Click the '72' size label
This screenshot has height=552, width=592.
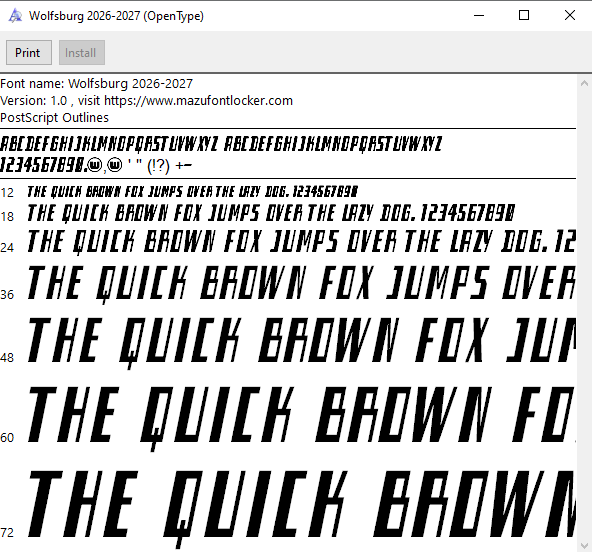tap(7, 533)
